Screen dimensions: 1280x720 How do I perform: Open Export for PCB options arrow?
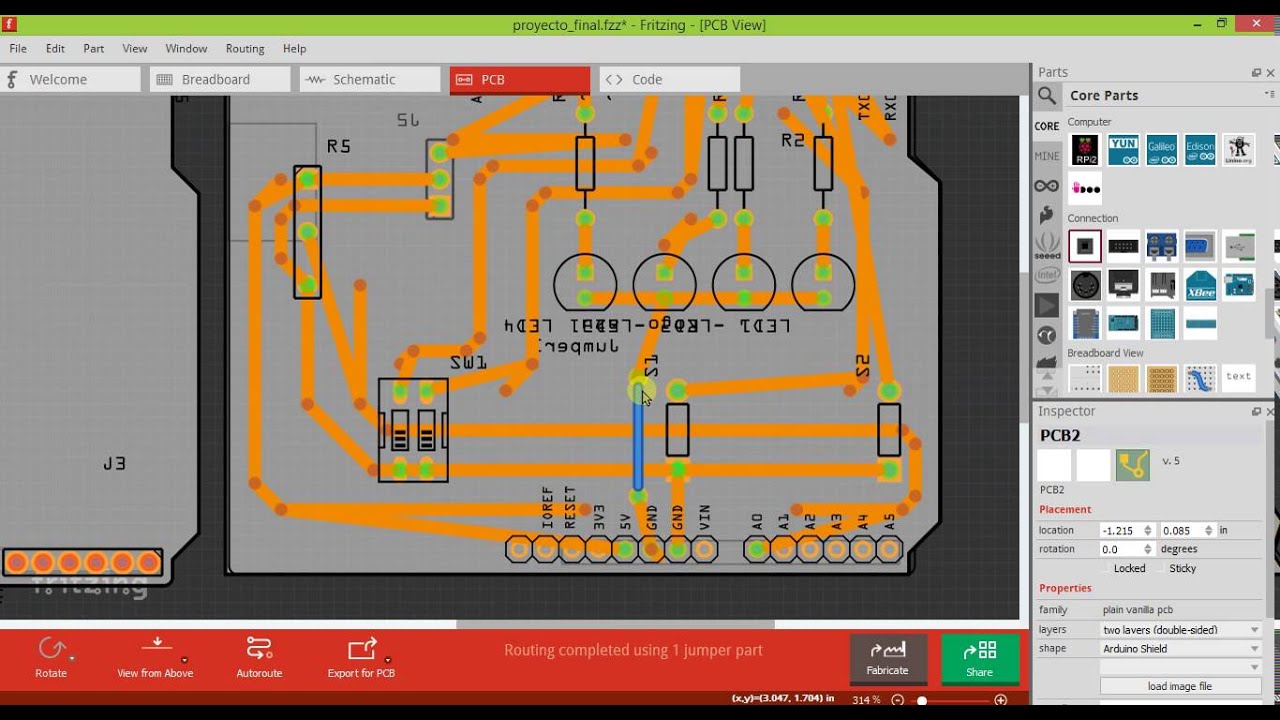[x=388, y=660]
